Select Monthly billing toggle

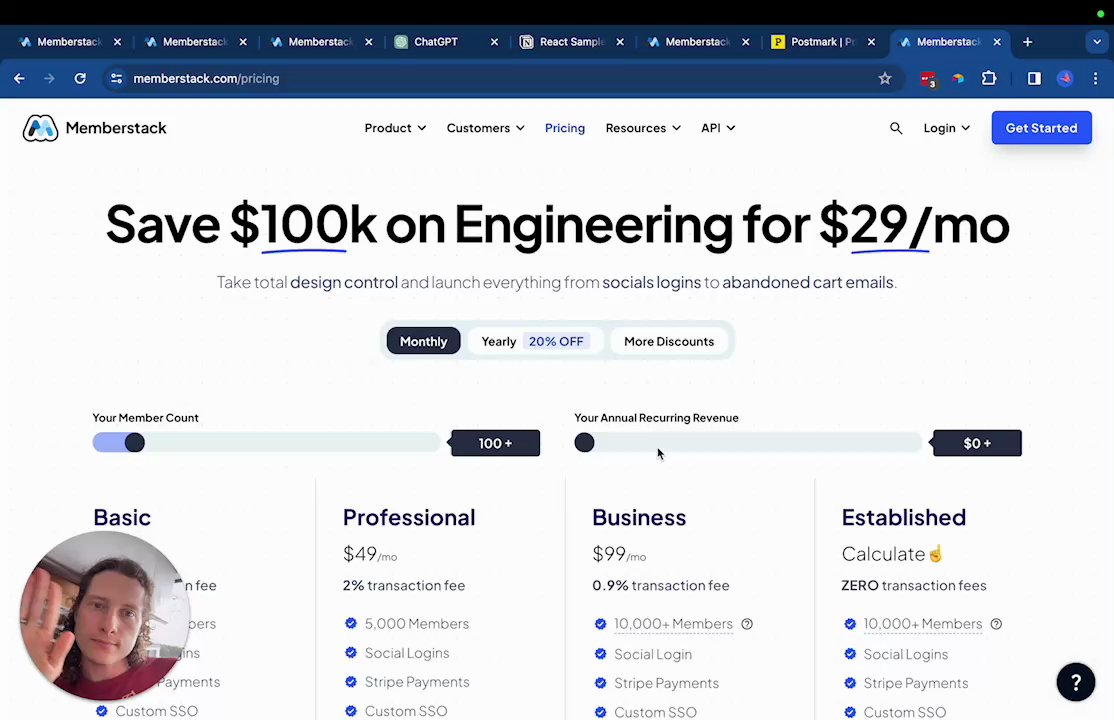tap(423, 341)
